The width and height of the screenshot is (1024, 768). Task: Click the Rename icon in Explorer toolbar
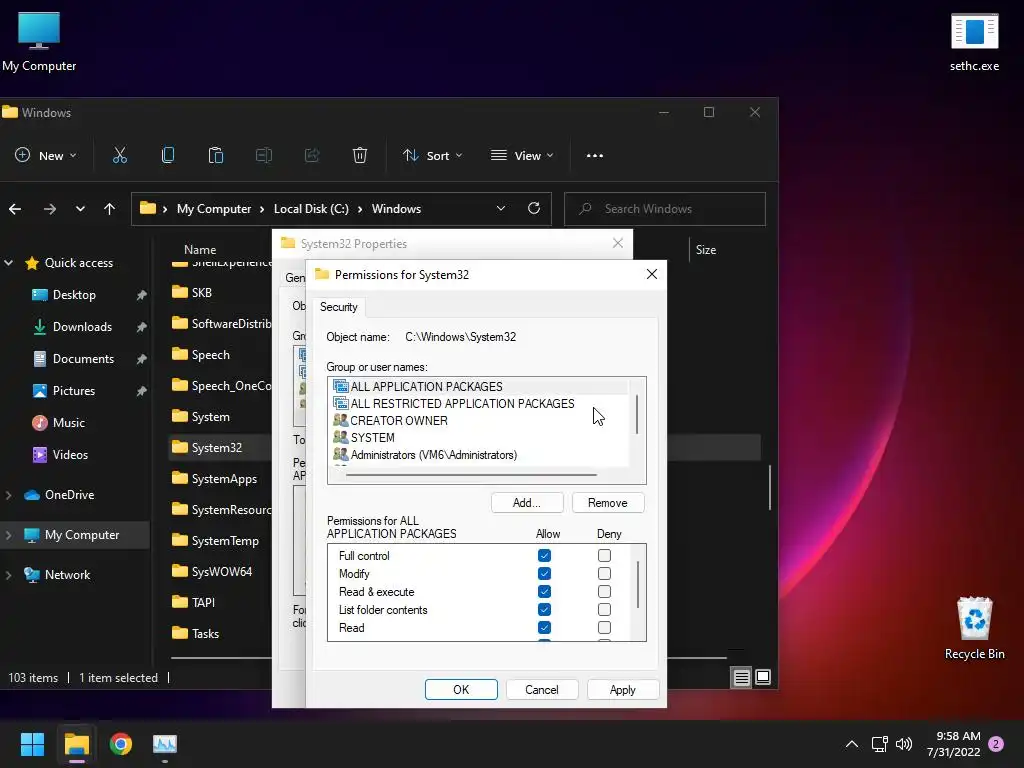coord(264,155)
